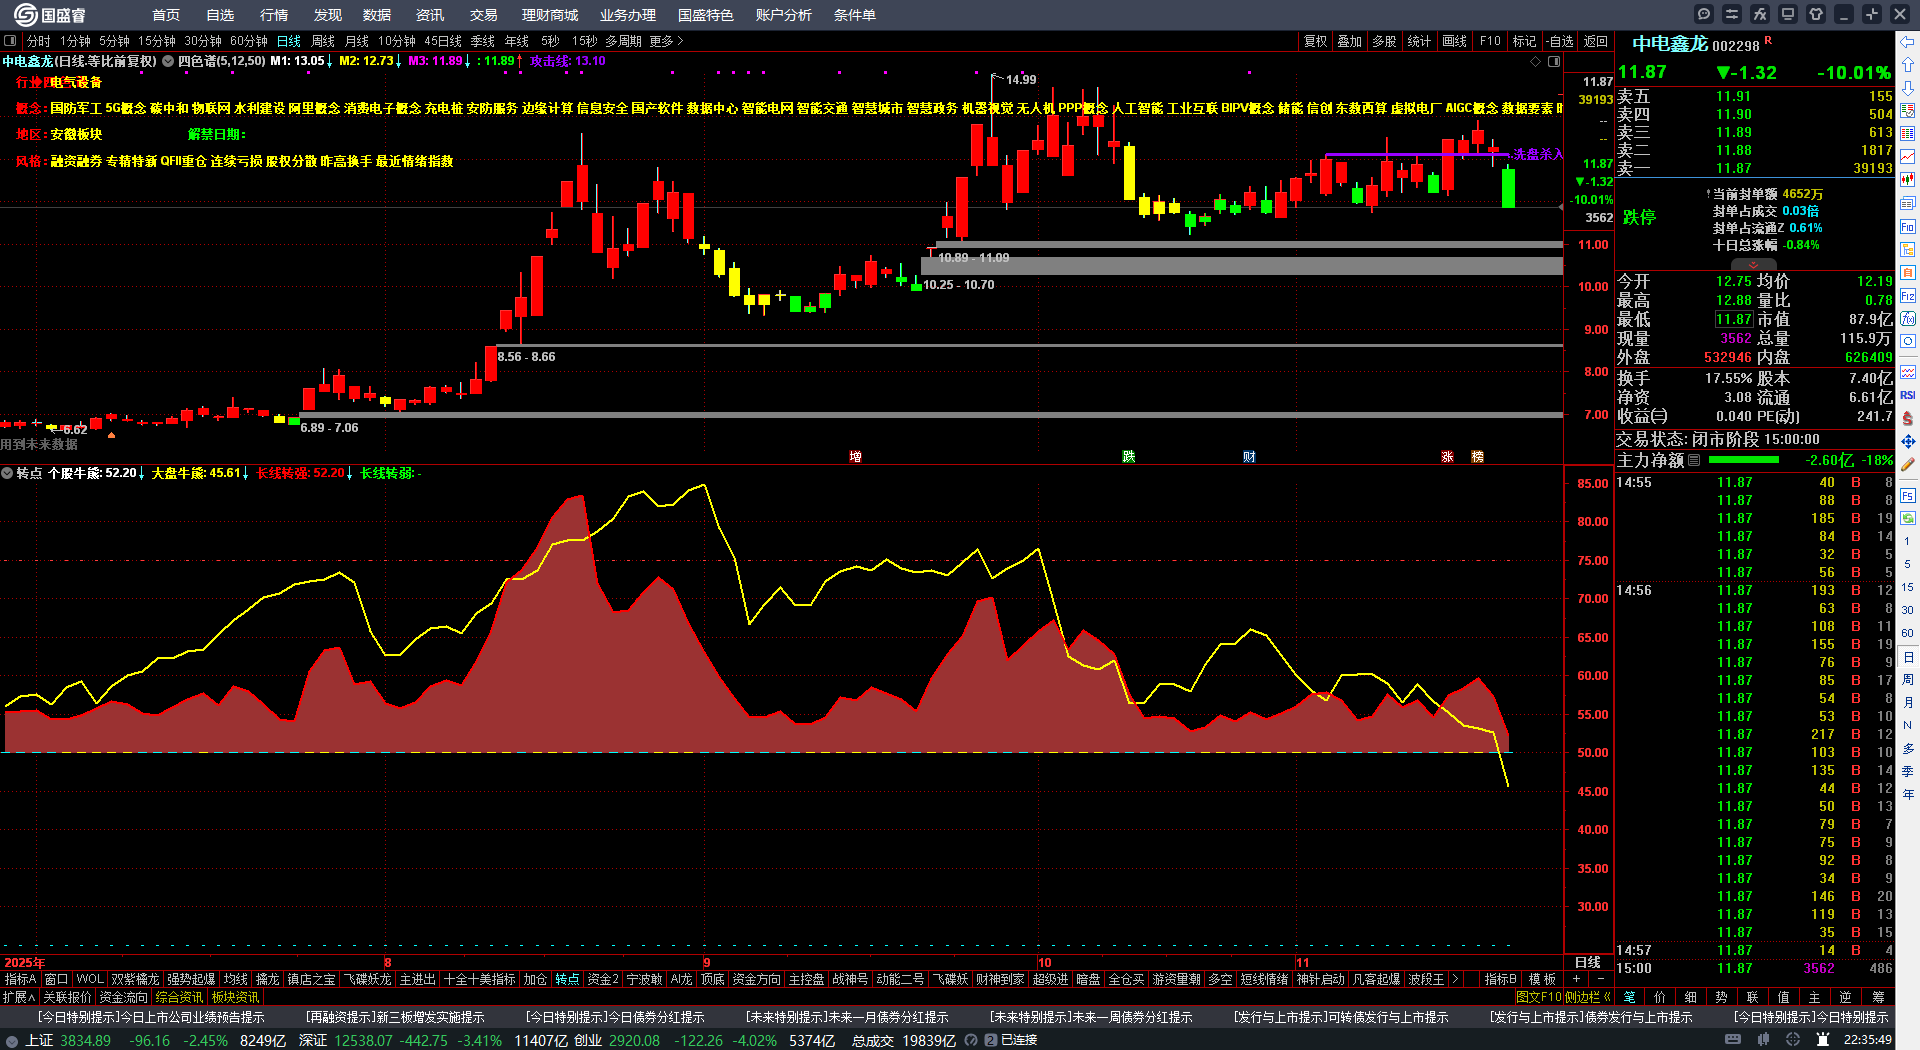Open the 指标B selector

pos(1500,979)
